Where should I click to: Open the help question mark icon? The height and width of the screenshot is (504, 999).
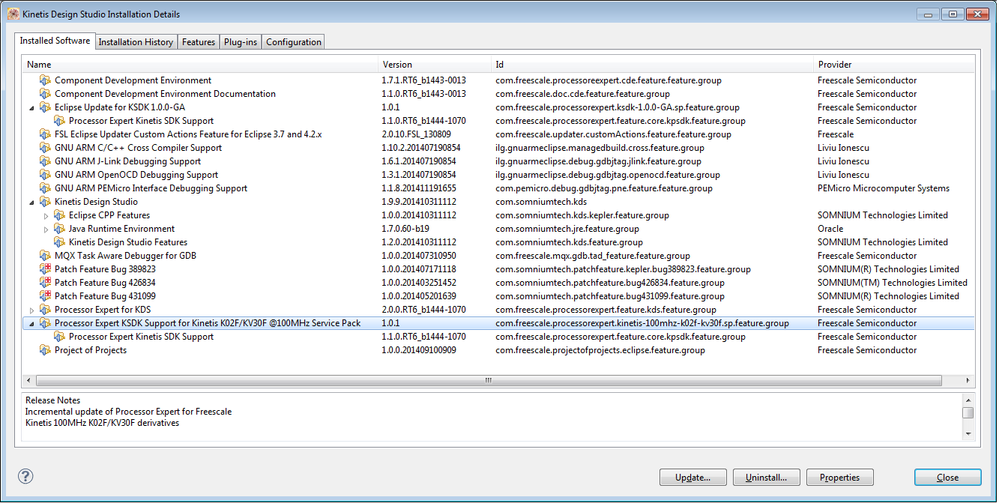(25, 476)
